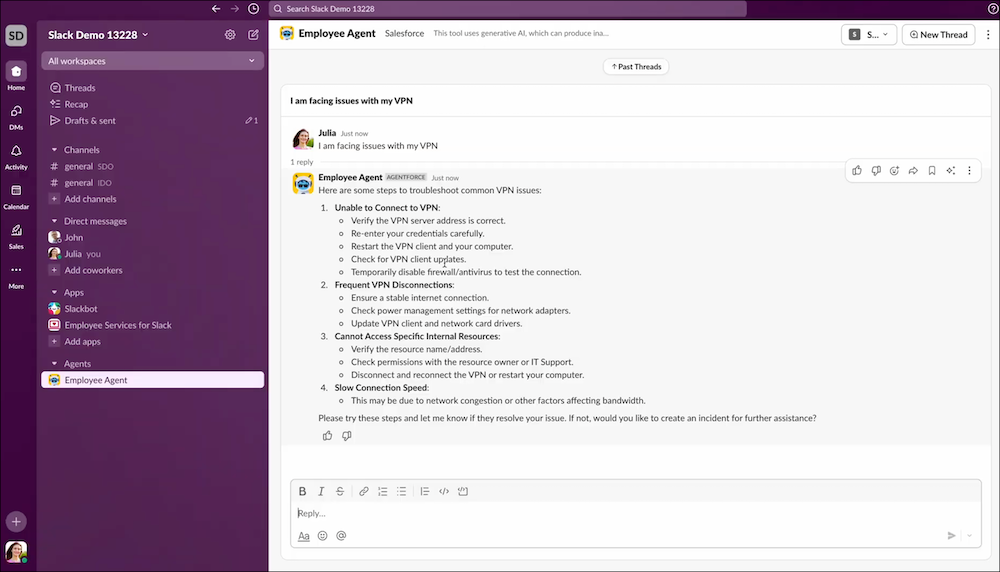1000x572 pixels.
Task: Open the Slack Demo 13228 workspace menu
Action: pos(98,35)
